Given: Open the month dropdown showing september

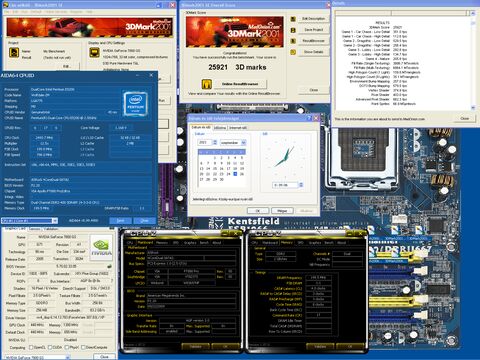Looking at the screenshot, I should pos(243,143).
